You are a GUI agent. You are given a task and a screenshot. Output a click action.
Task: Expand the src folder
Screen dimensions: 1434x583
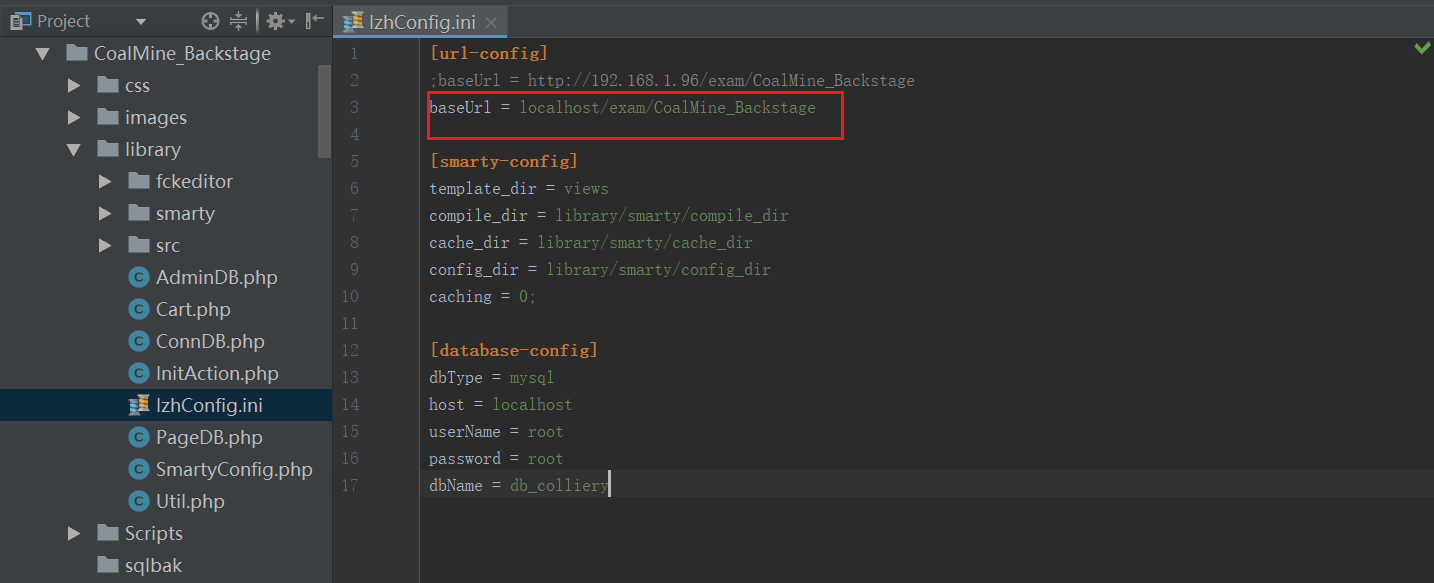coord(106,246)
